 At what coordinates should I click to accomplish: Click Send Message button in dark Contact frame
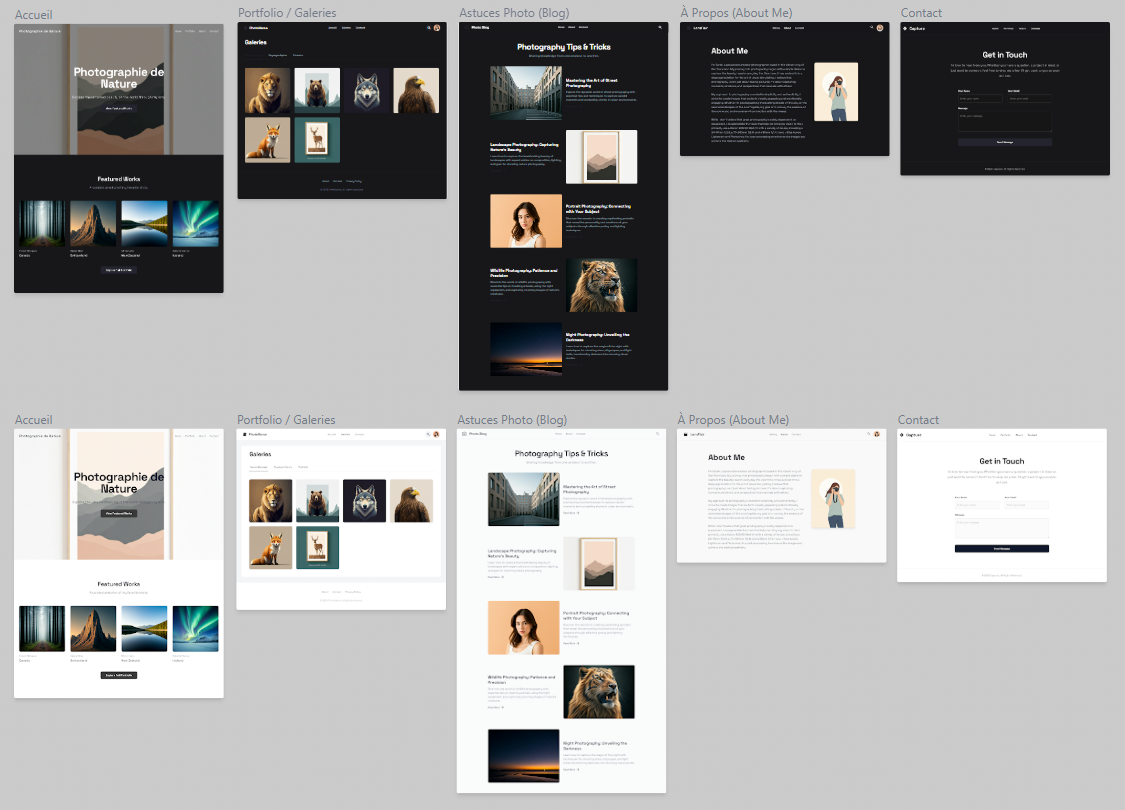point(1004,143)
